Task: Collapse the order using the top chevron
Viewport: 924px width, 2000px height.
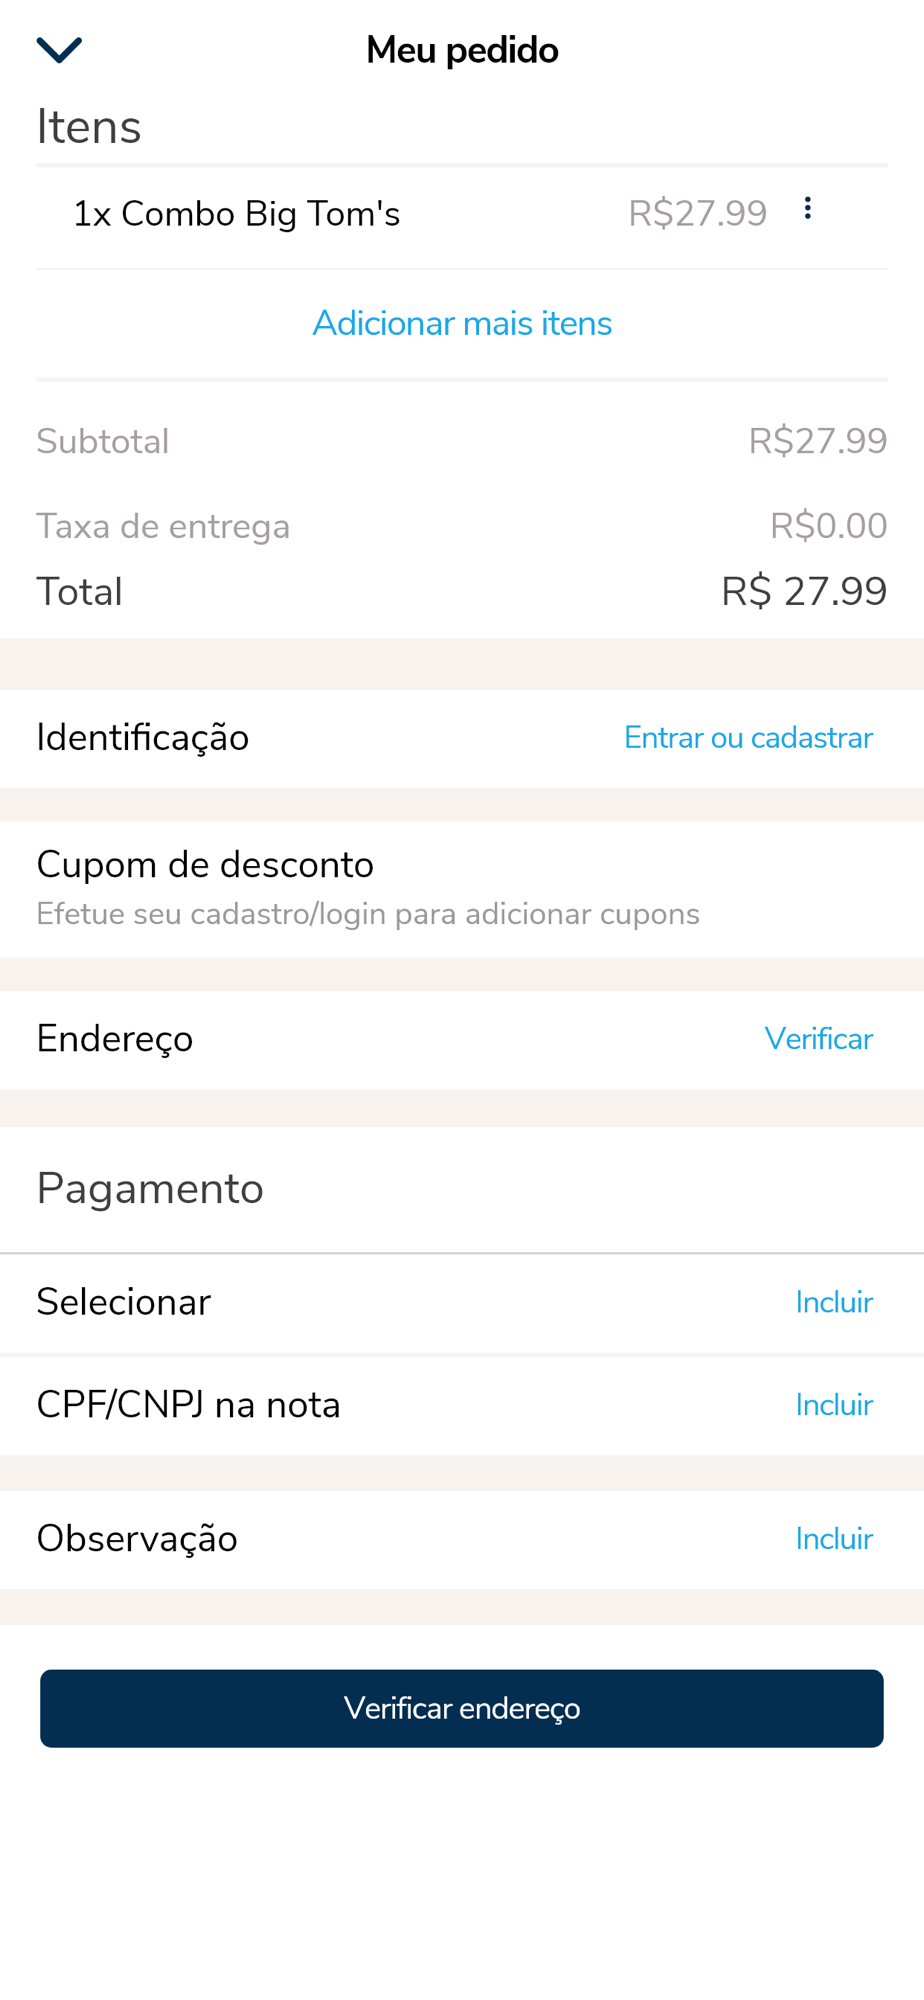Action: (x=59, y=49)
